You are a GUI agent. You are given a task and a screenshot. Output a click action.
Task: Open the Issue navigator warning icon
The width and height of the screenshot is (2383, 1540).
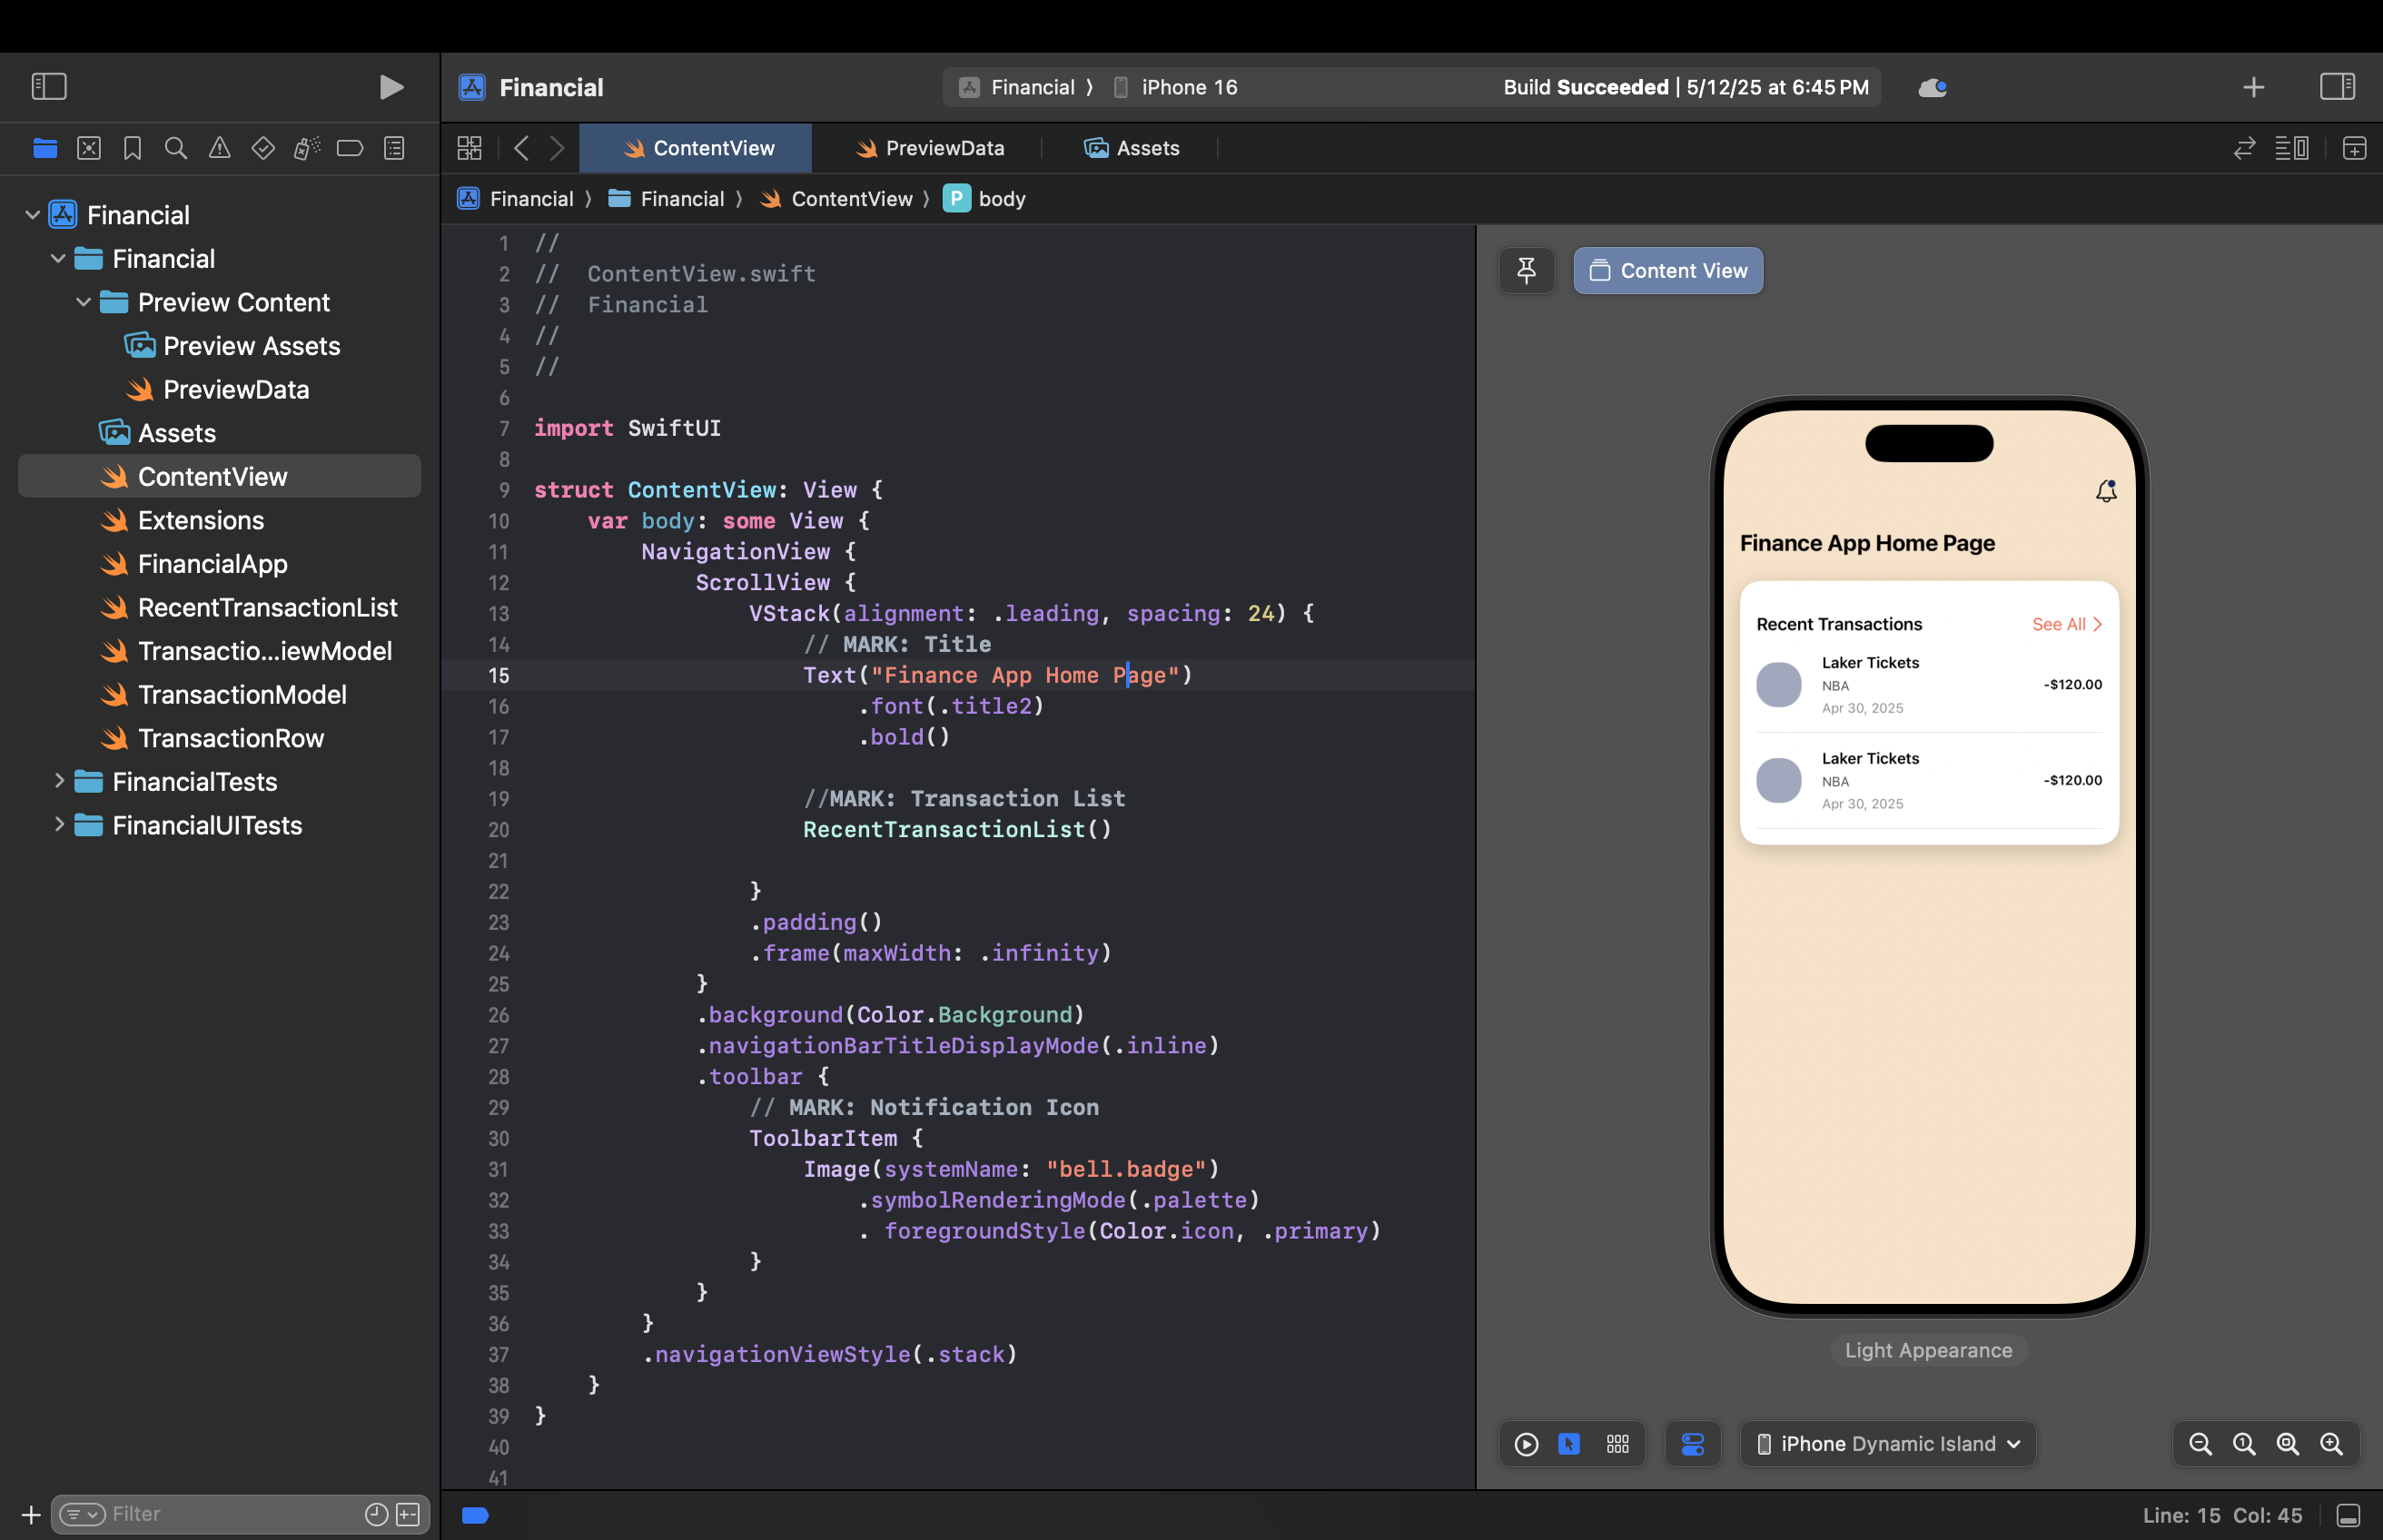click(219, 148)
